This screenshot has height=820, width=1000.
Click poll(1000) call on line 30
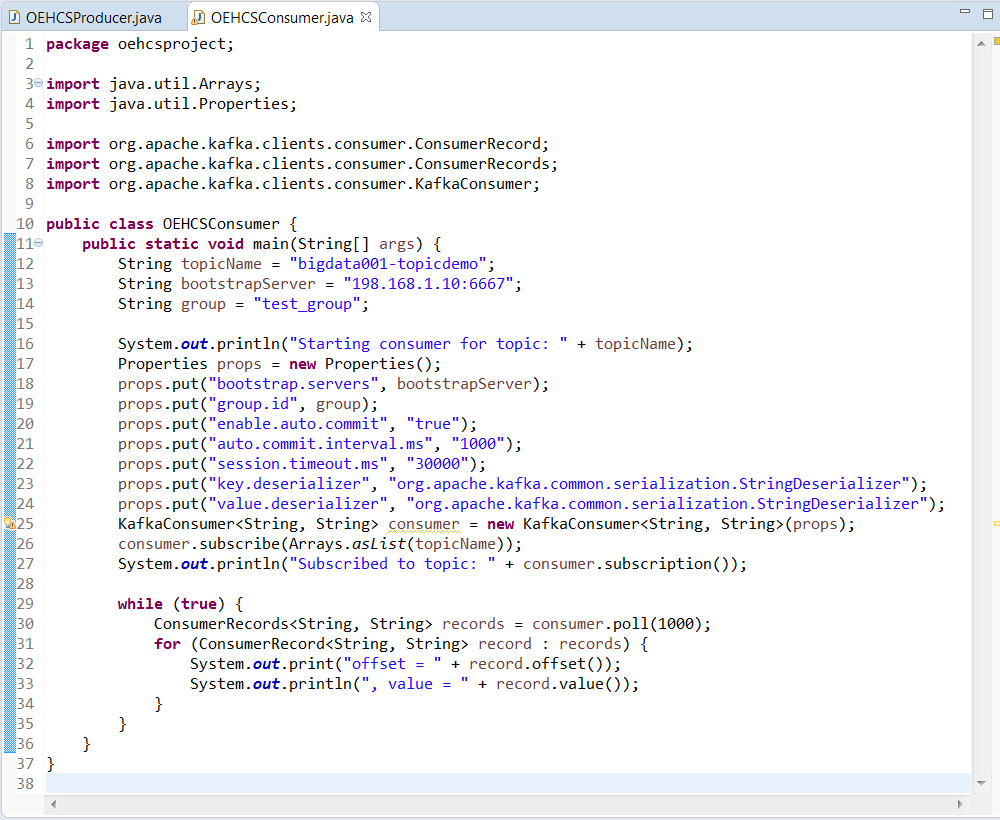click(x=656, y=624)
